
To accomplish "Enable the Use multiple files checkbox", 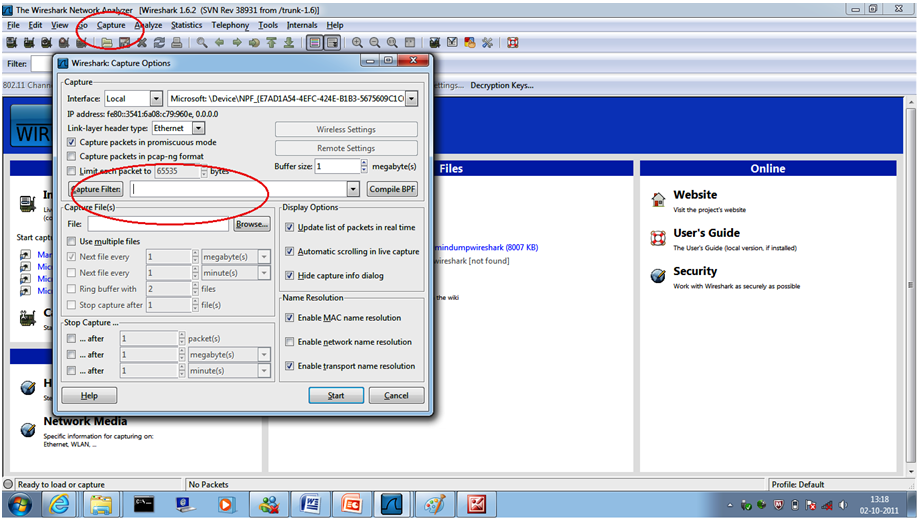I will [x=71, y=241].
